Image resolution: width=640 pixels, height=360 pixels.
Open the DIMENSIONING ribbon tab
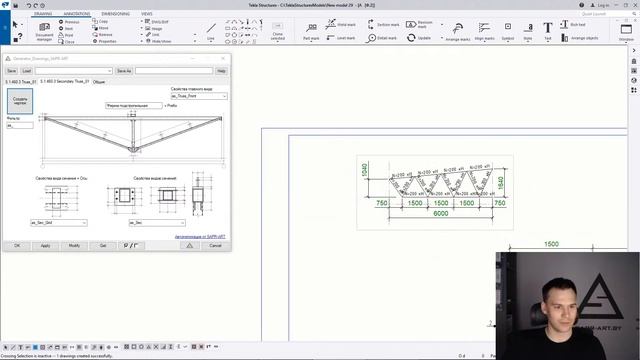click(x=116, y=14)
